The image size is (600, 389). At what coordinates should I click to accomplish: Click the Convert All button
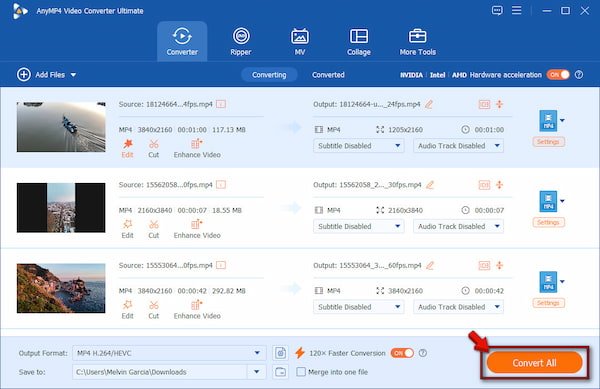(x=534, y=363)
